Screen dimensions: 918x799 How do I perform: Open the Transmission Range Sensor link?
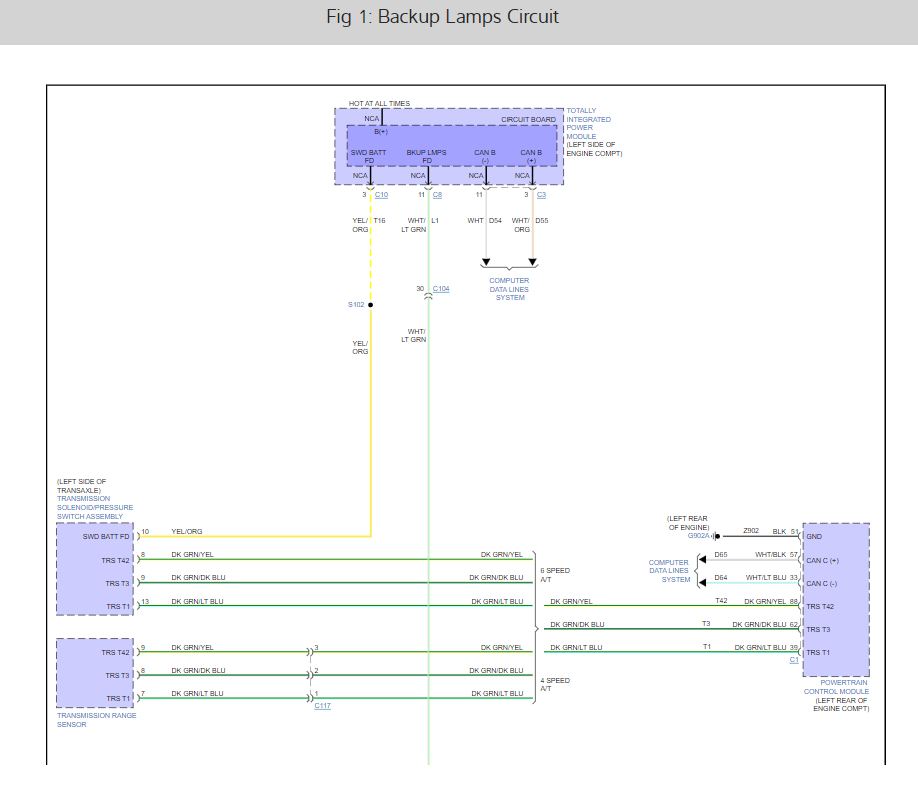(x=97, y=720)
